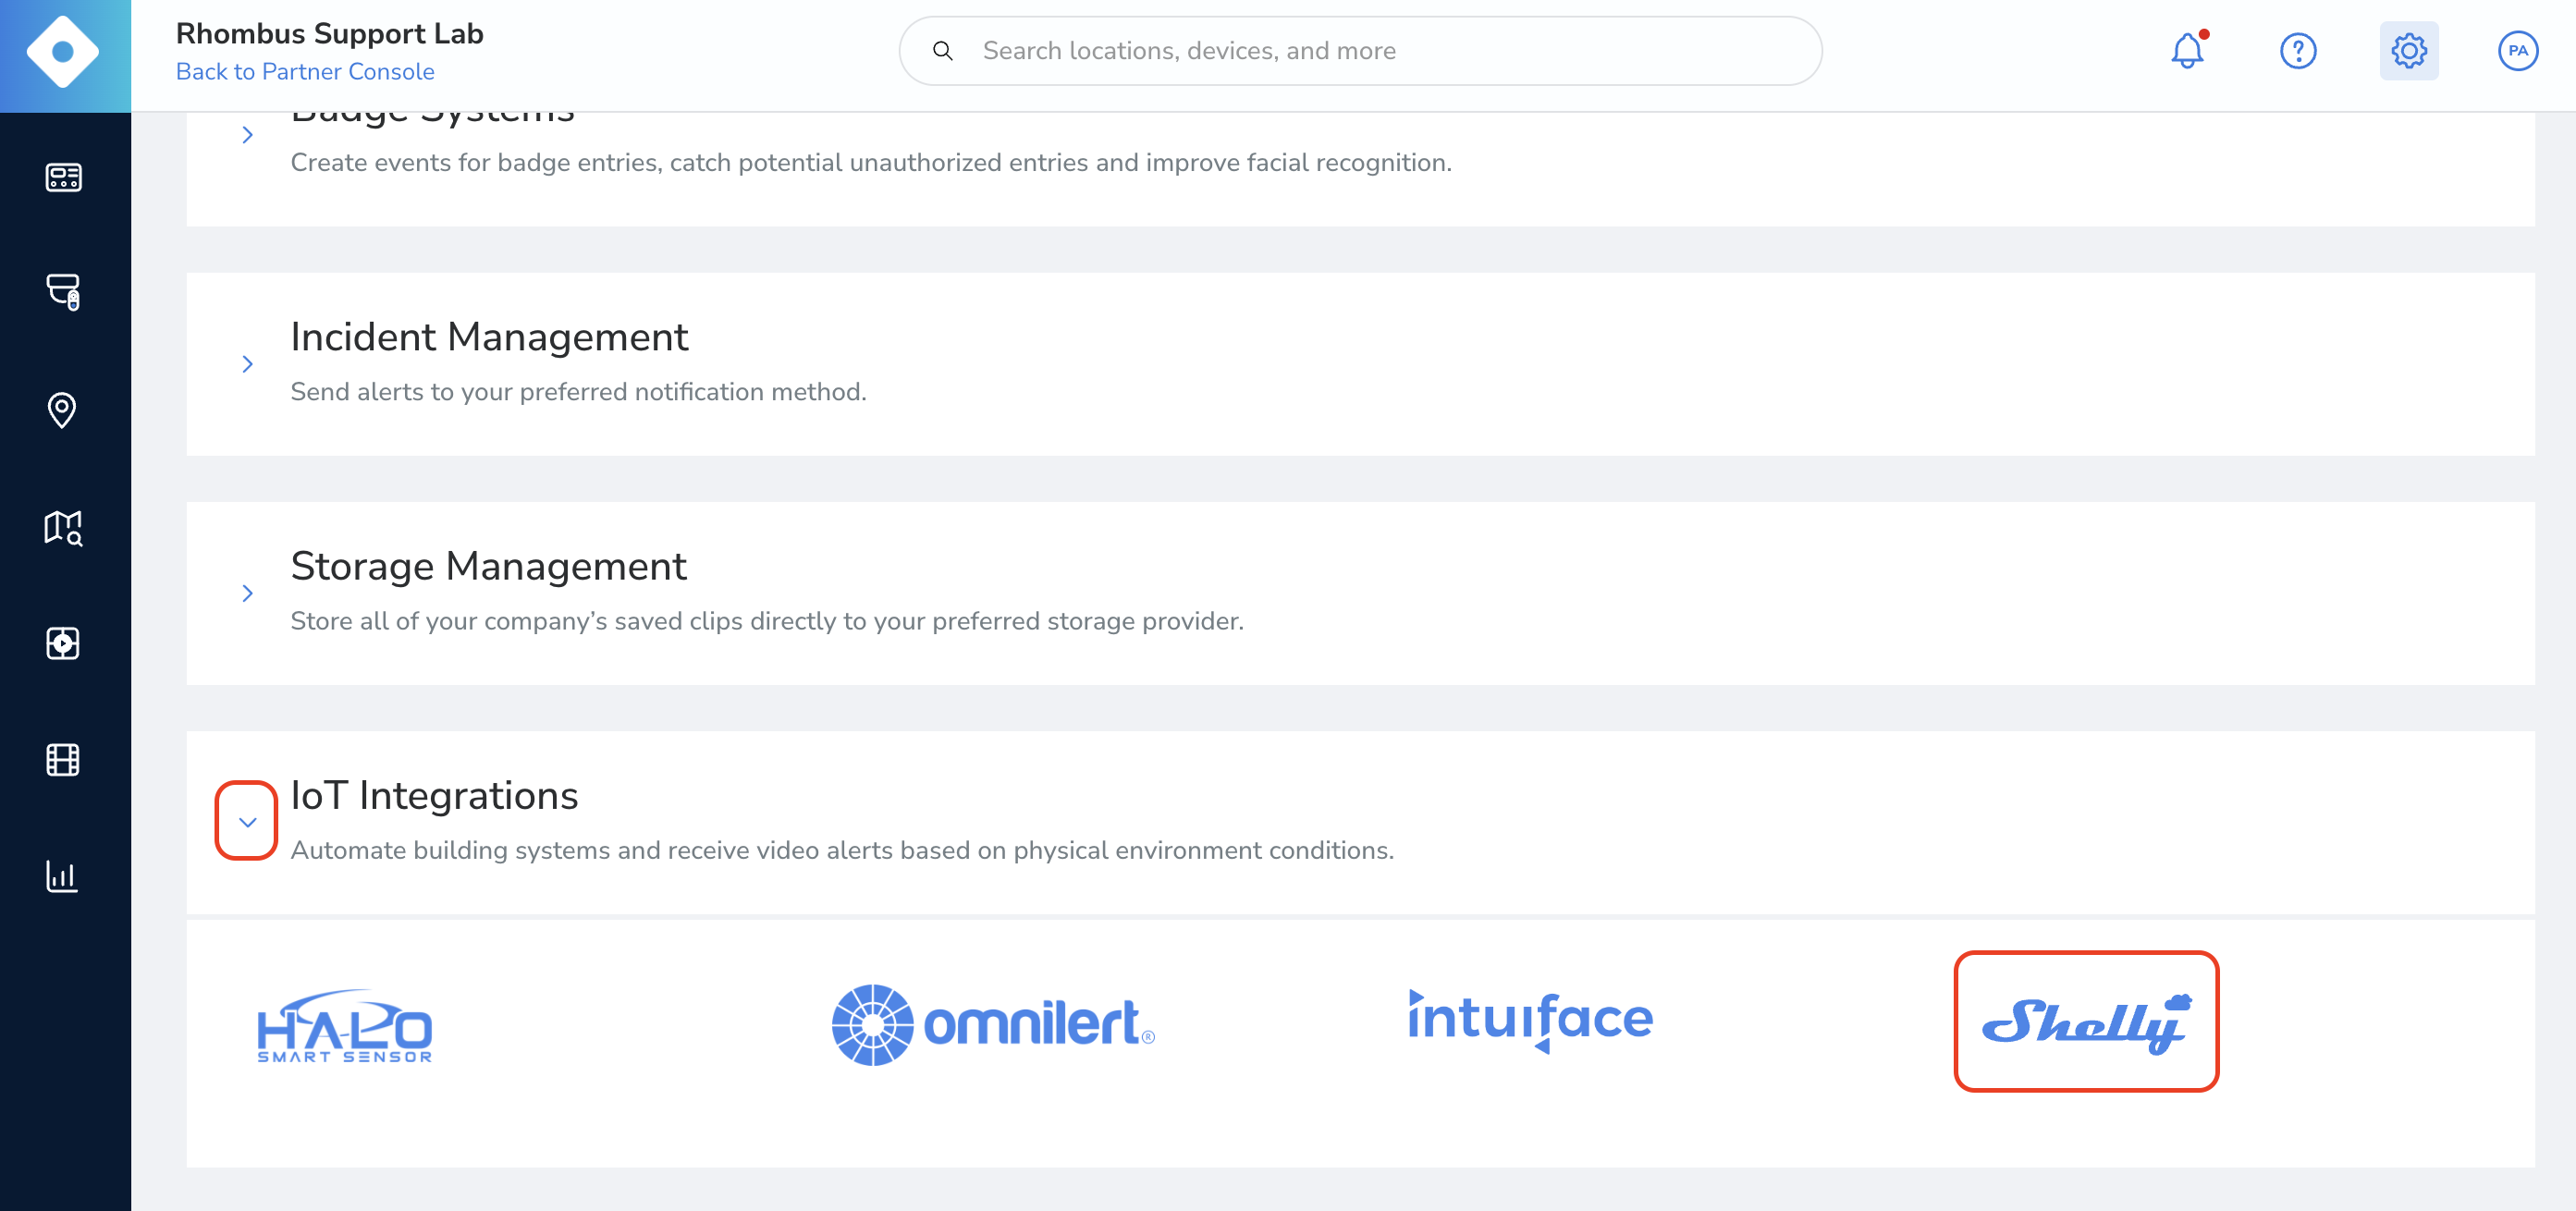Select the Shelly integration logo
The height and width of the screenshot is (1211, 2576).
[x=2087, y=1021]
